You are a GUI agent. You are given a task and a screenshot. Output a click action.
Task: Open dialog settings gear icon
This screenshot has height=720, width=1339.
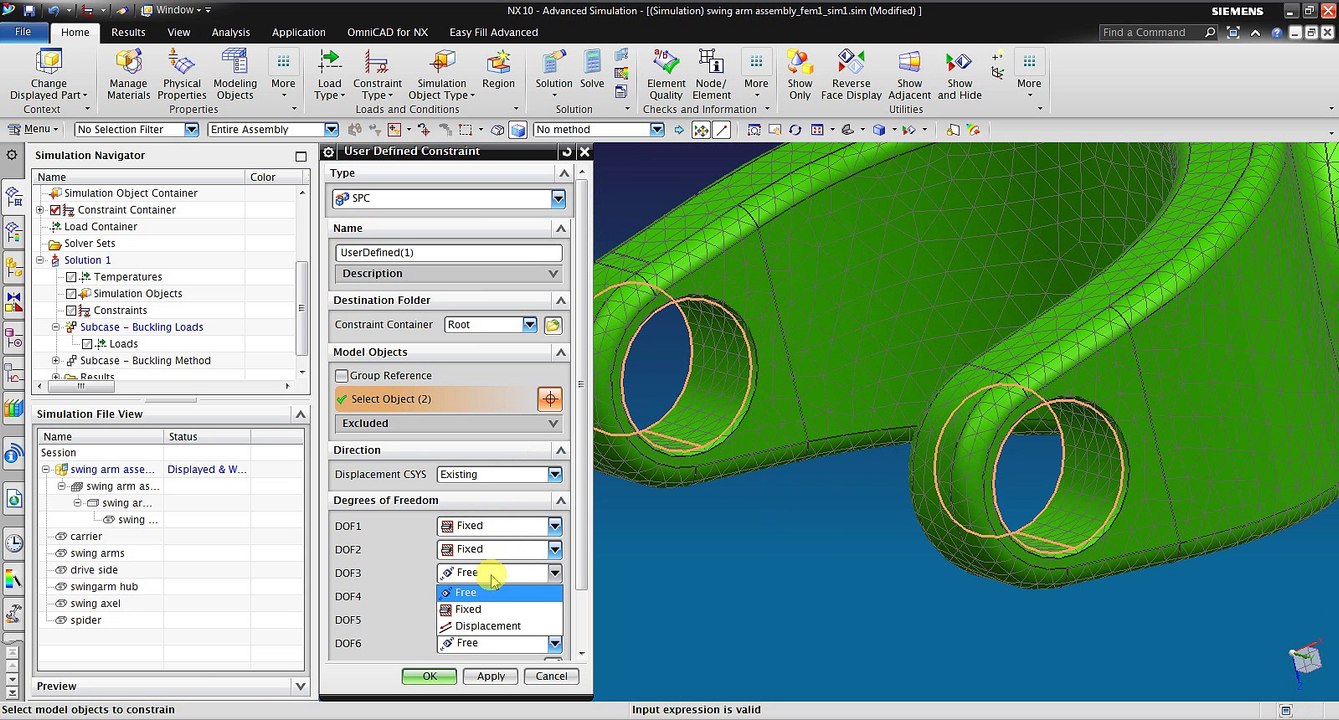point(329,152)
